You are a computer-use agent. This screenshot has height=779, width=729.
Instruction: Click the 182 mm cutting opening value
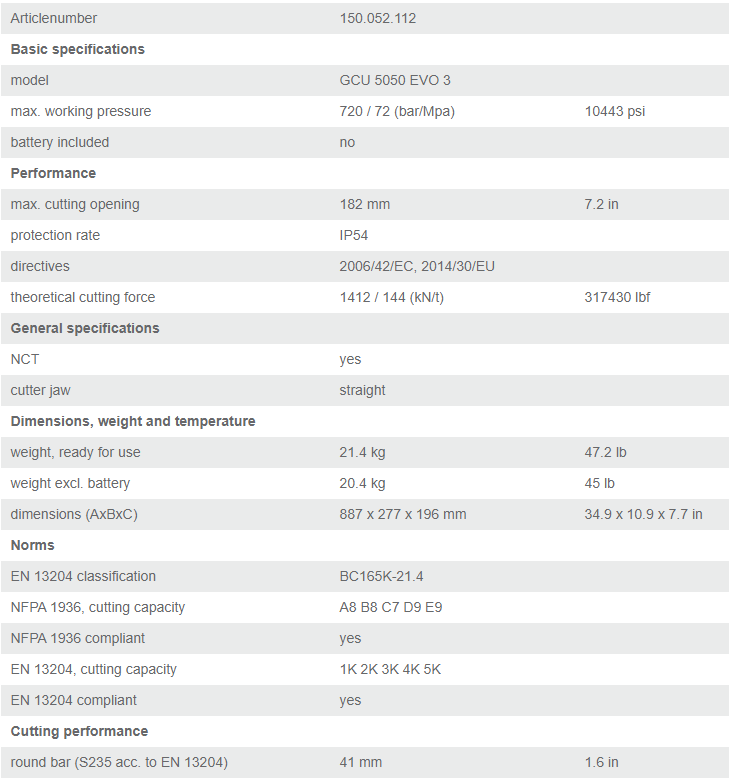pos(364,204)
